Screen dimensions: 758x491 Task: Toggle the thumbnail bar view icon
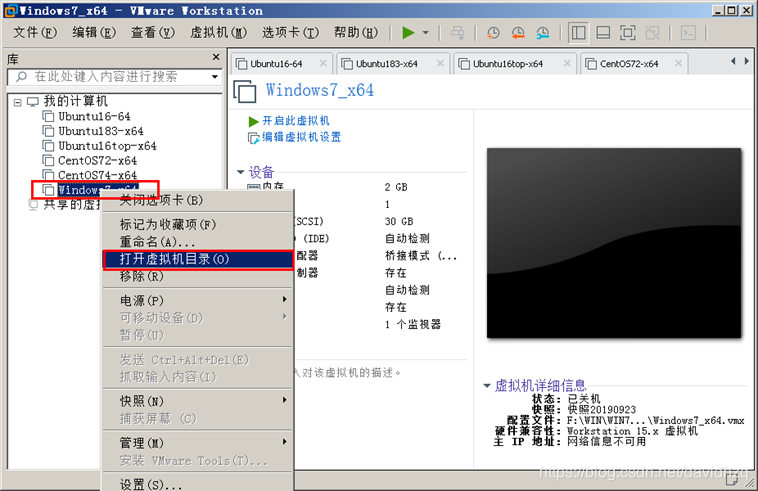pos(603,33)
